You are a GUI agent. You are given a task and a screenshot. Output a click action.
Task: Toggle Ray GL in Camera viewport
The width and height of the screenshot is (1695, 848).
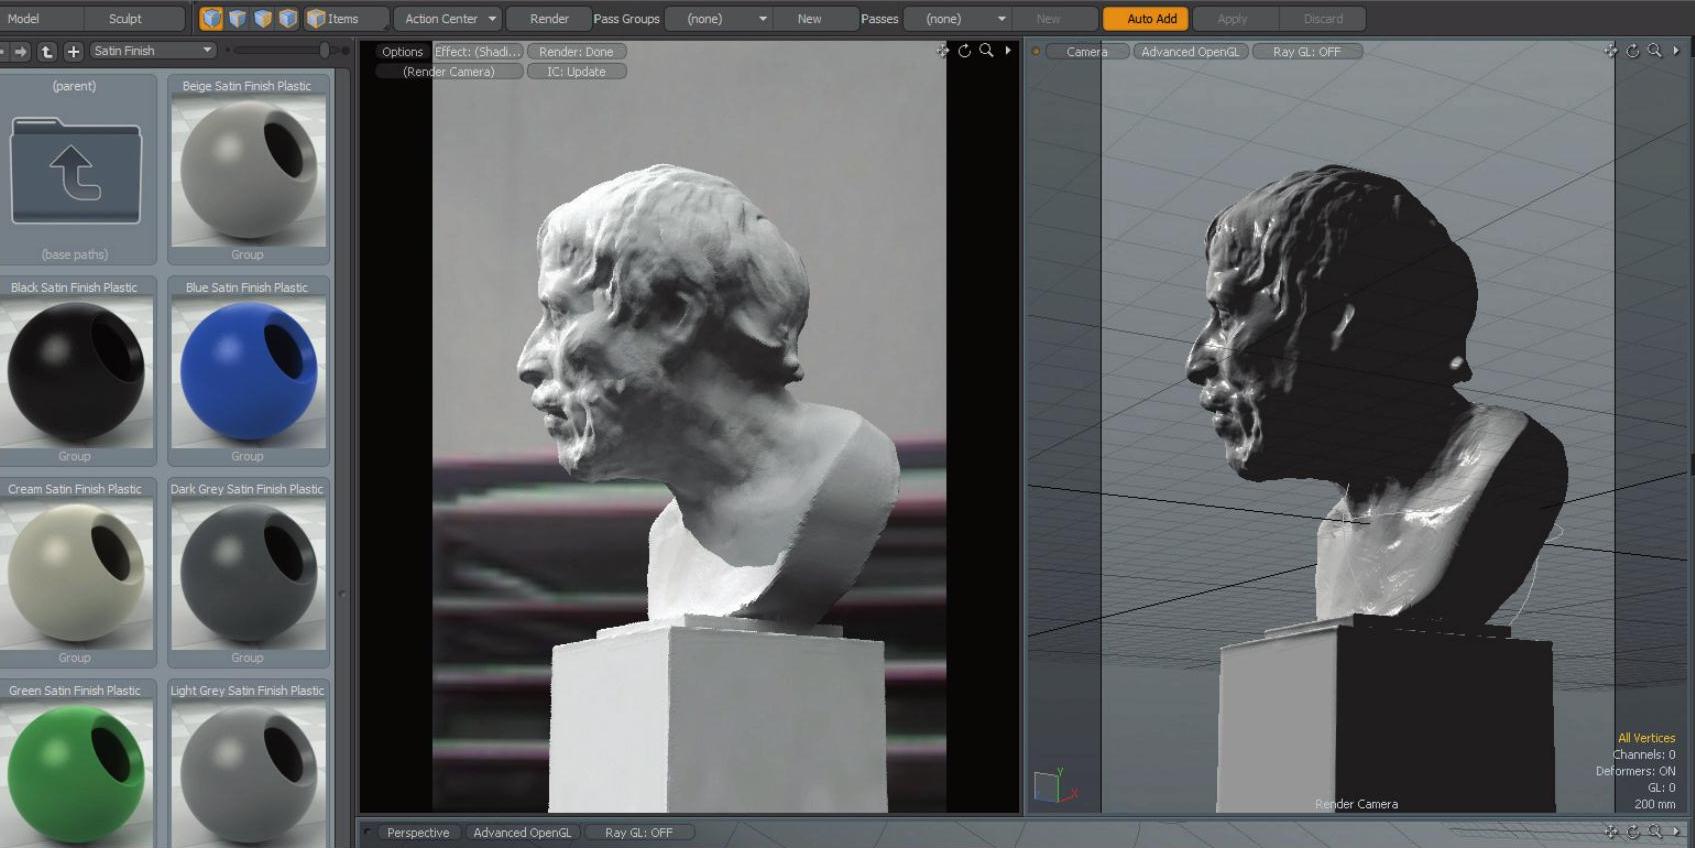tap(1306, 52)
